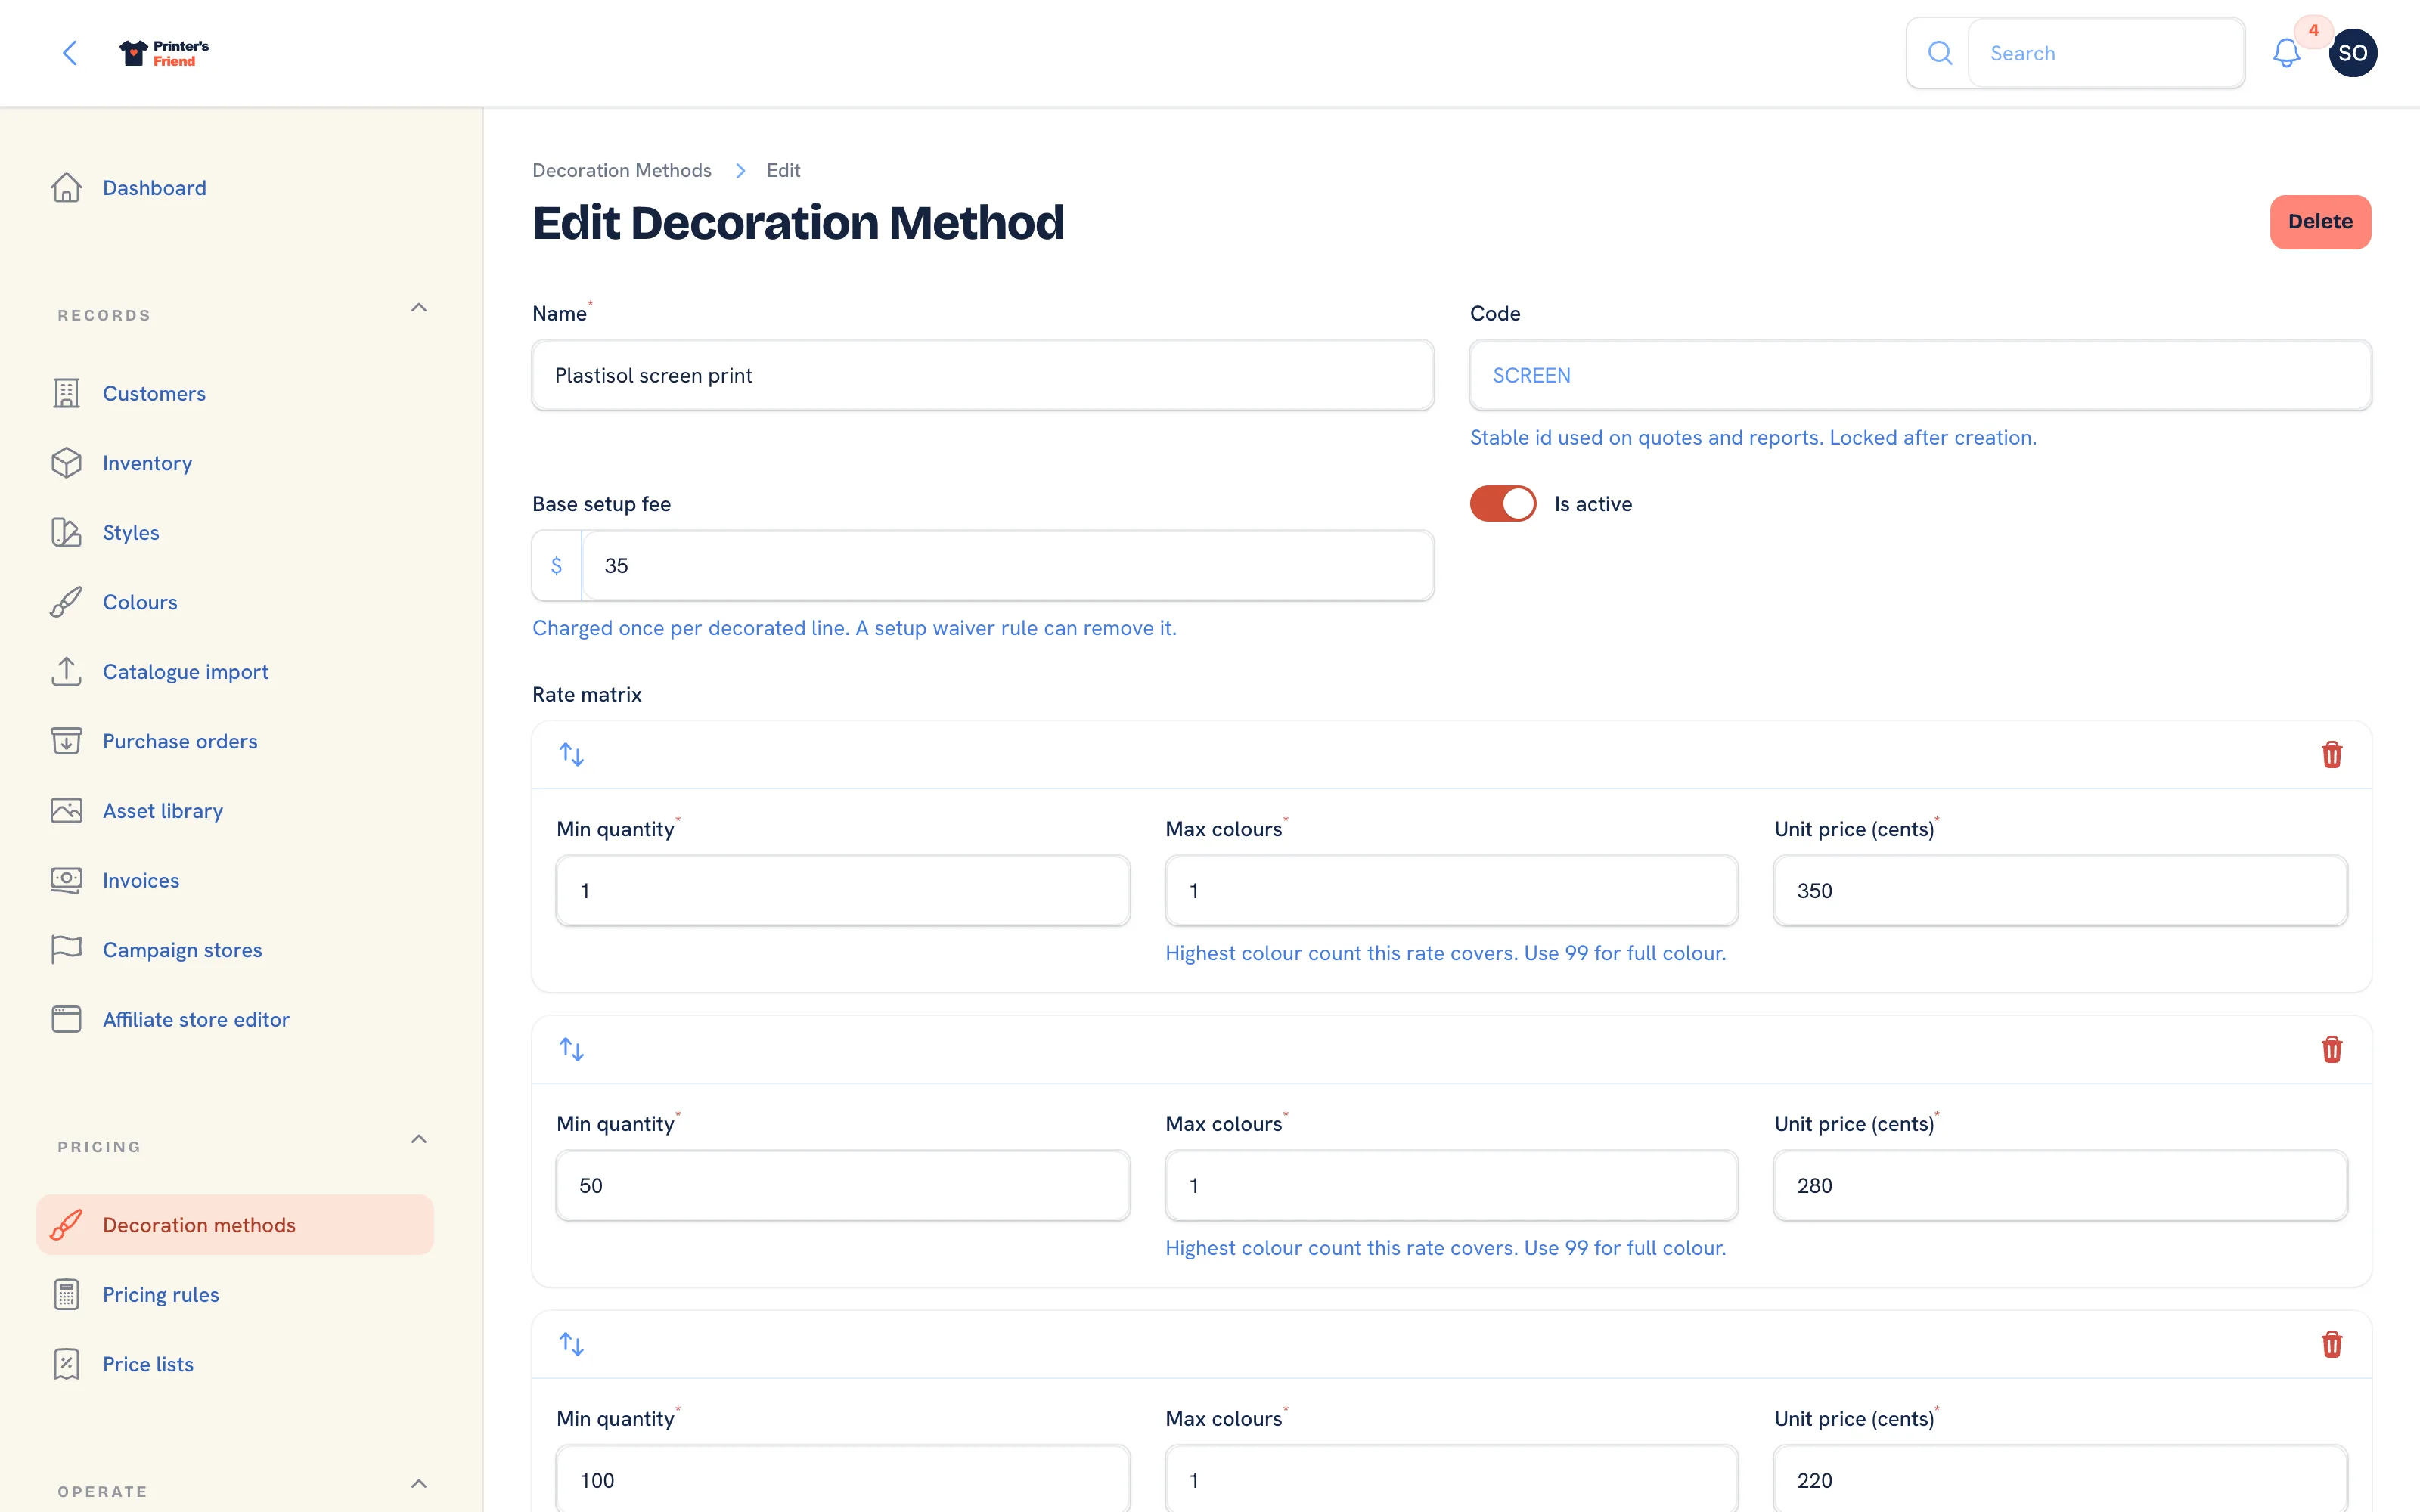This screenshot has height=1512, width=2420.
Task: Click the Delete button
Action: point(2320,222)
